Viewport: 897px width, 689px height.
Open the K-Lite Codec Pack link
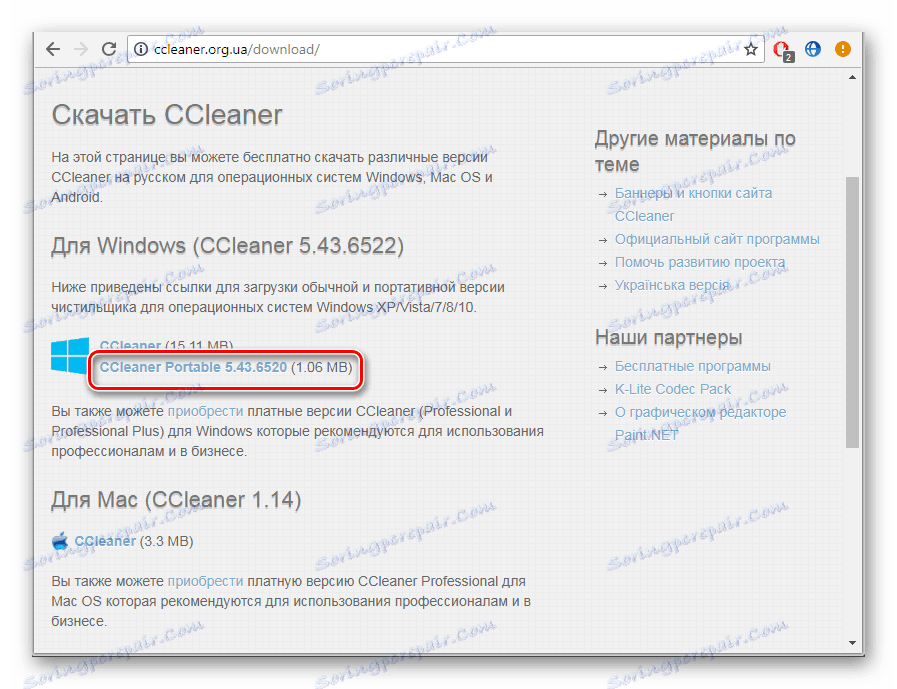pyautogui.click(x=671, y=389)
